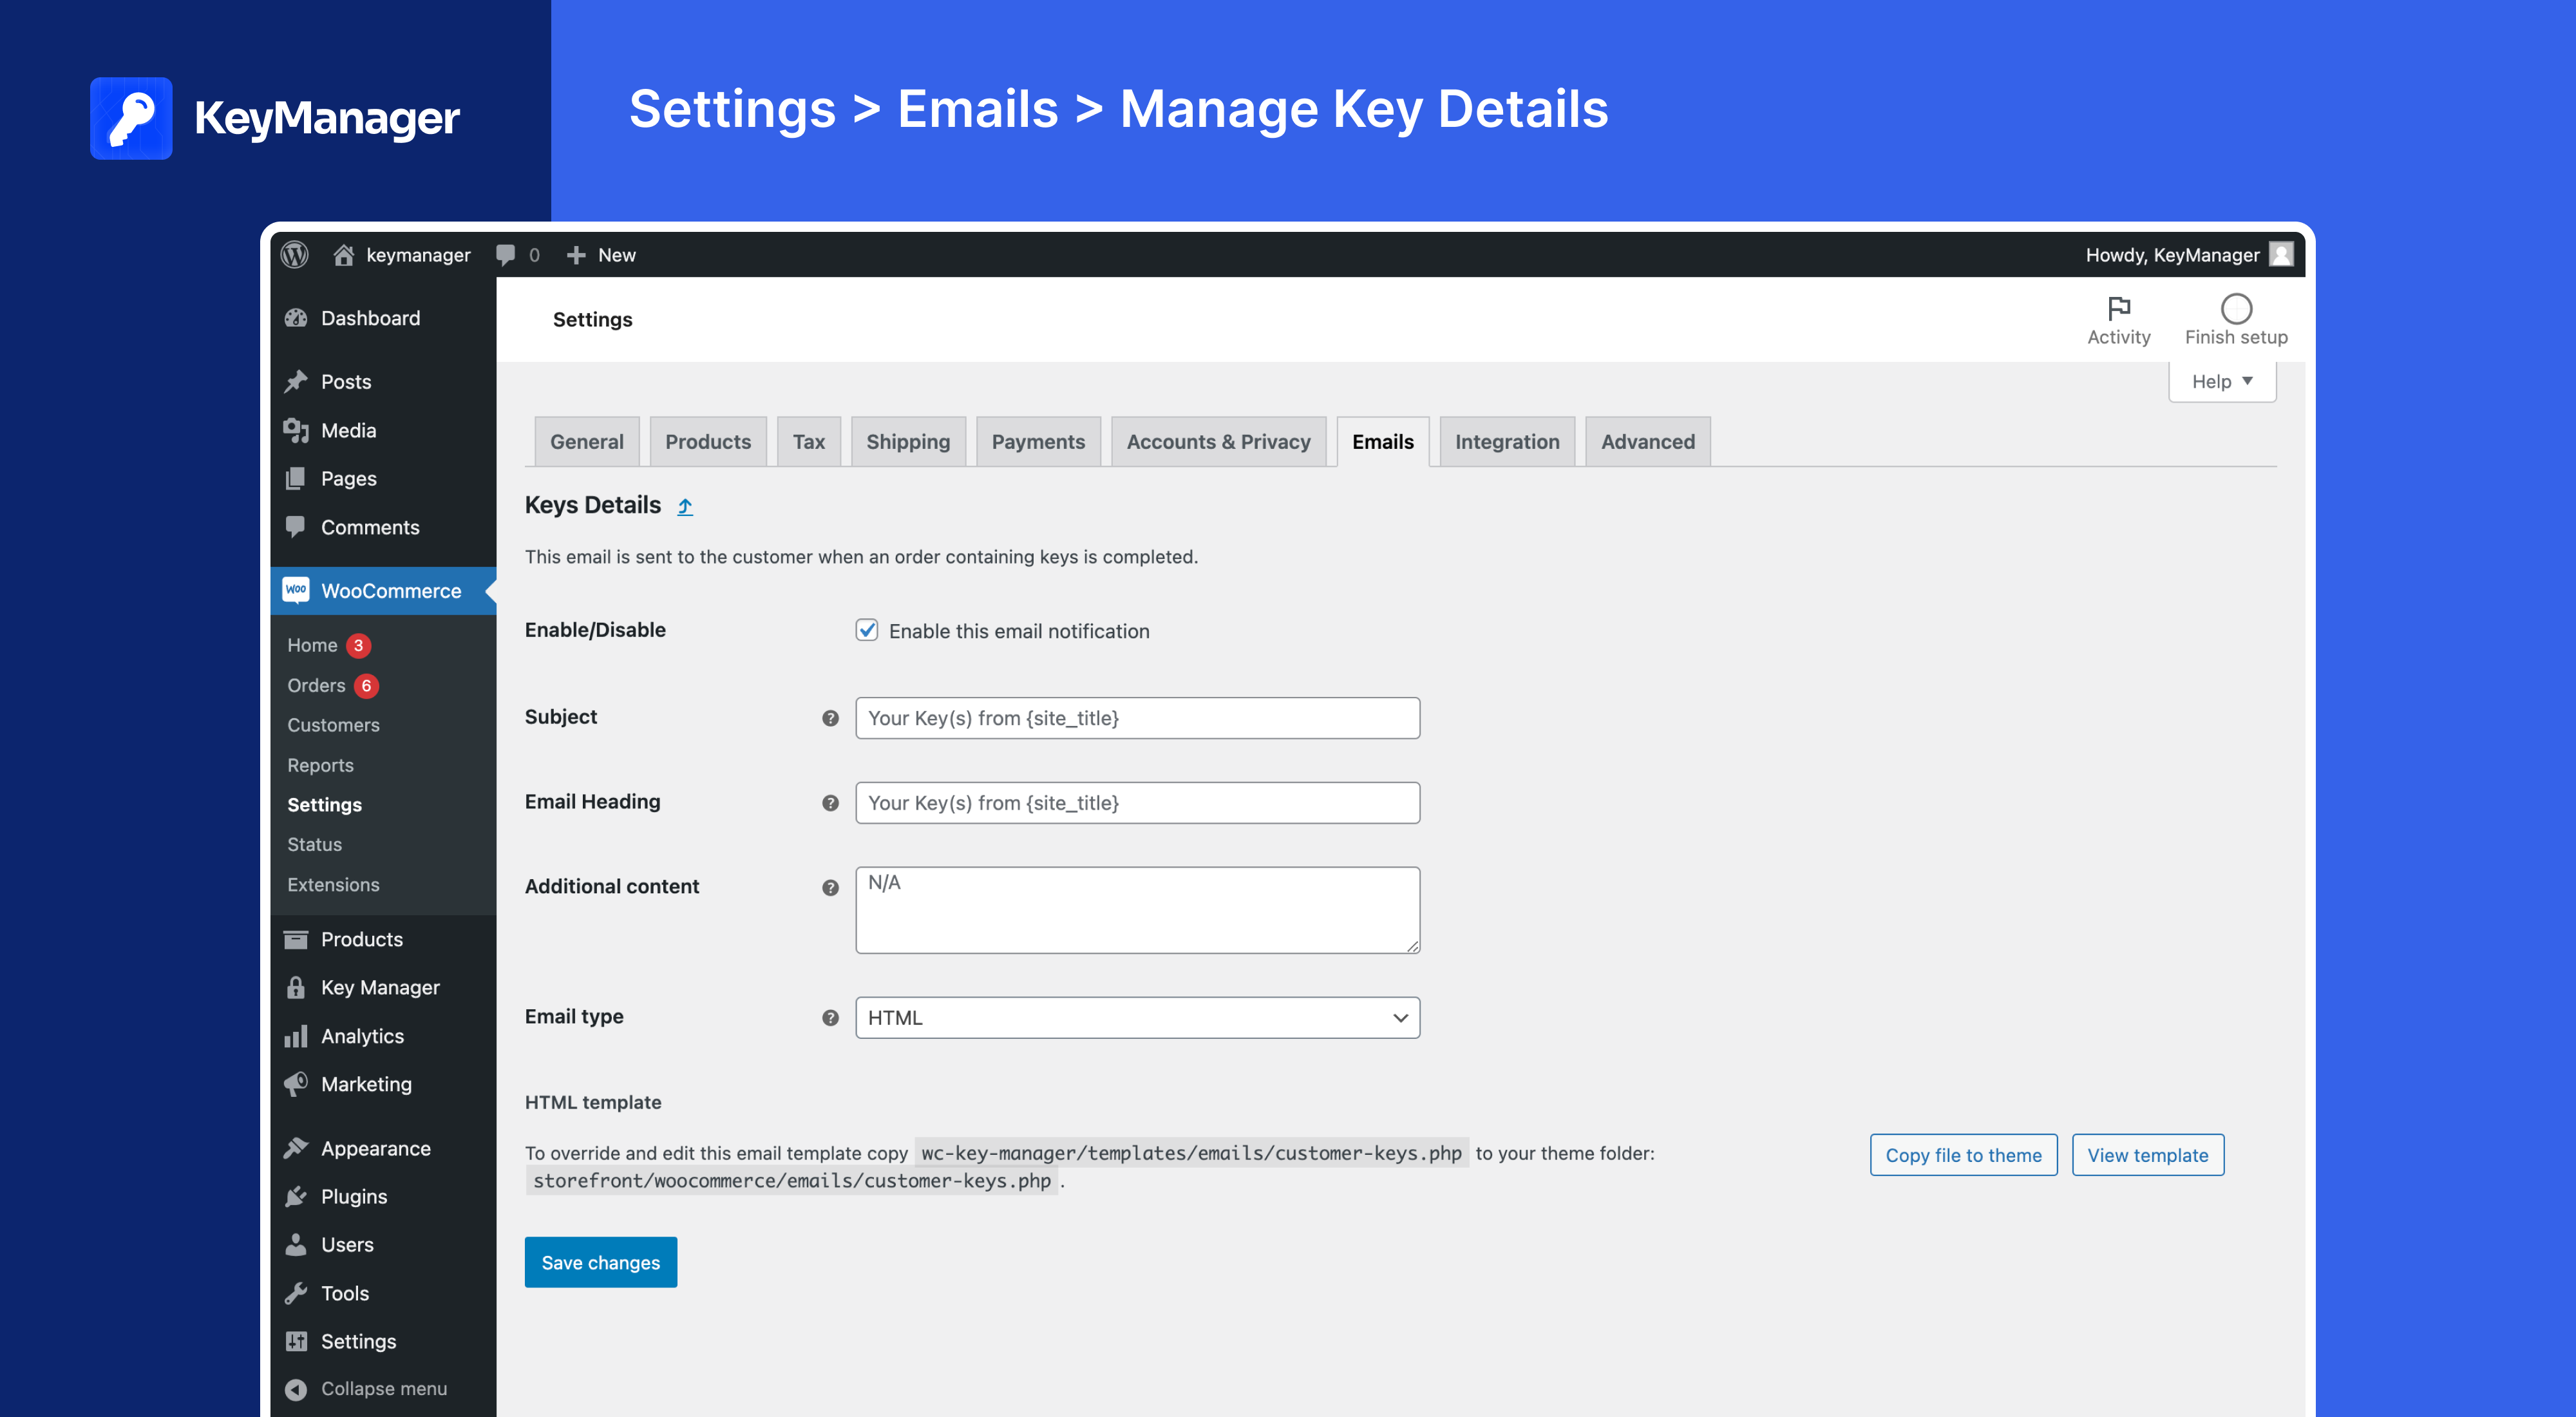2576x1417 pixels.
Task: Focus the Subject input field
Action: click(1137, 718)
